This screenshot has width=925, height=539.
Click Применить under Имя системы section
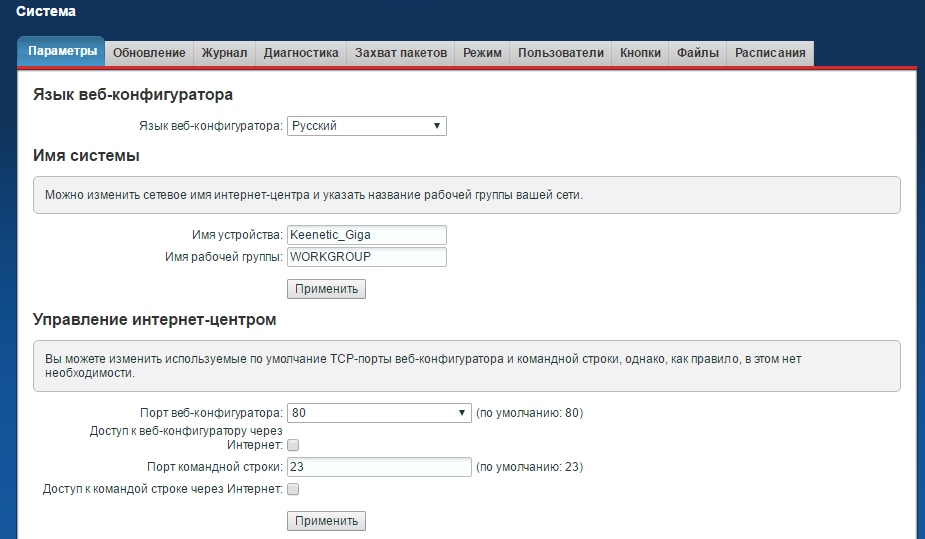tap(326, 289)
